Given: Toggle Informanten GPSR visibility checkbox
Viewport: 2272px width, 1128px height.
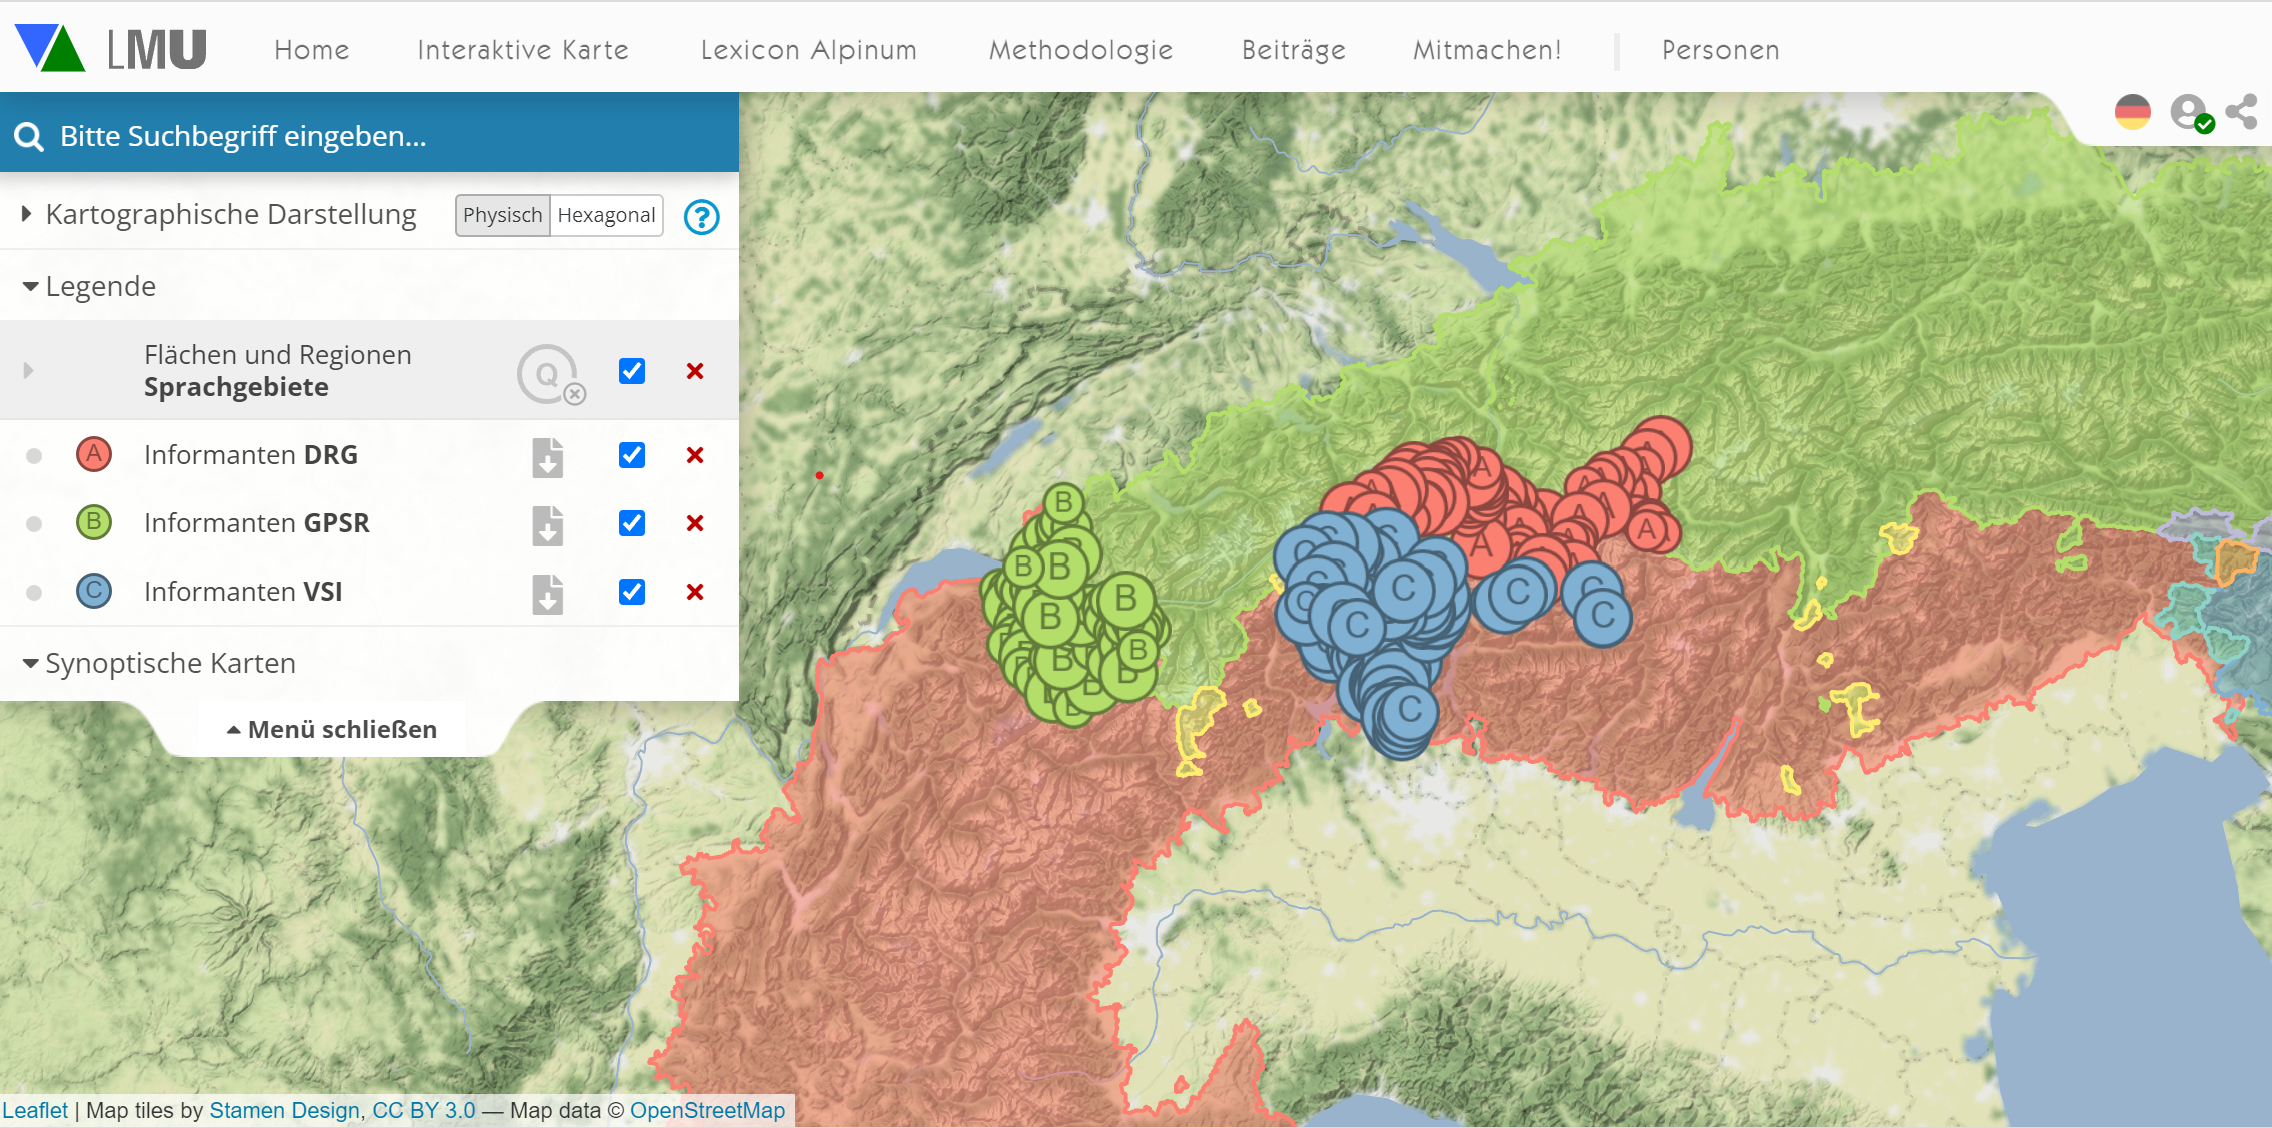Looking at the screenshot, I should 632,523.
